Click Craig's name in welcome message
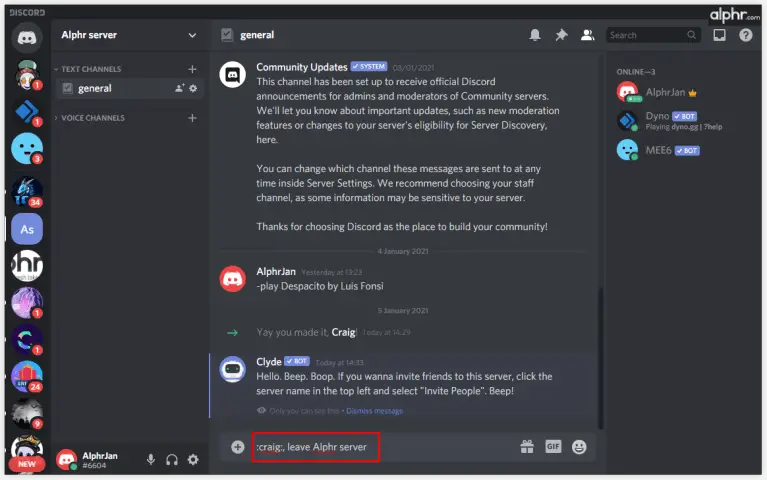The width and height of the screenshot is (767, 480). click(343, 332)
